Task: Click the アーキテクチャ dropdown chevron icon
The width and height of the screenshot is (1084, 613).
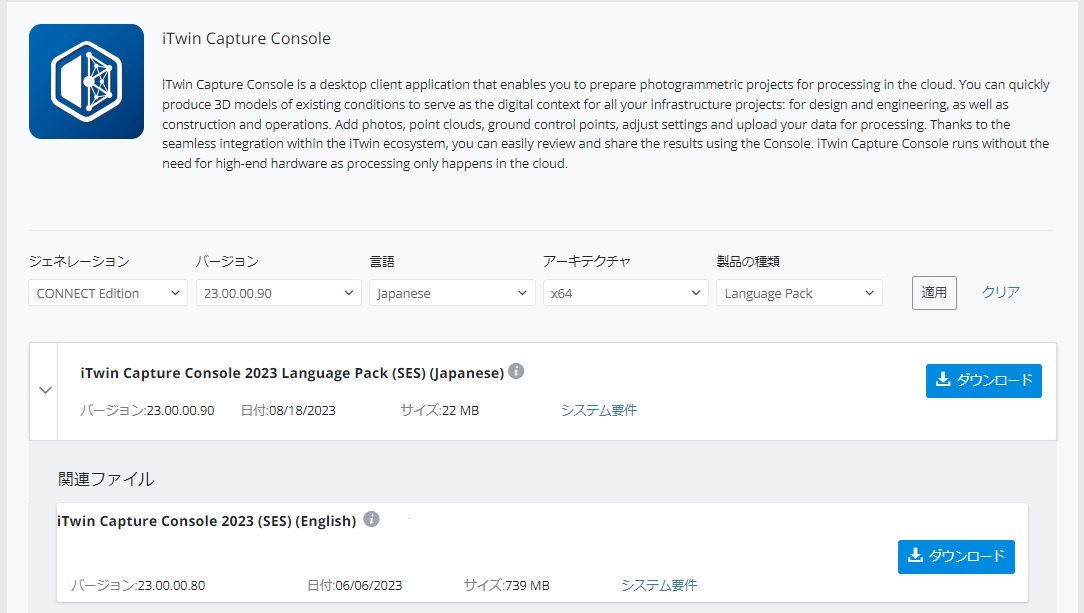Action: tap(694, 293)
